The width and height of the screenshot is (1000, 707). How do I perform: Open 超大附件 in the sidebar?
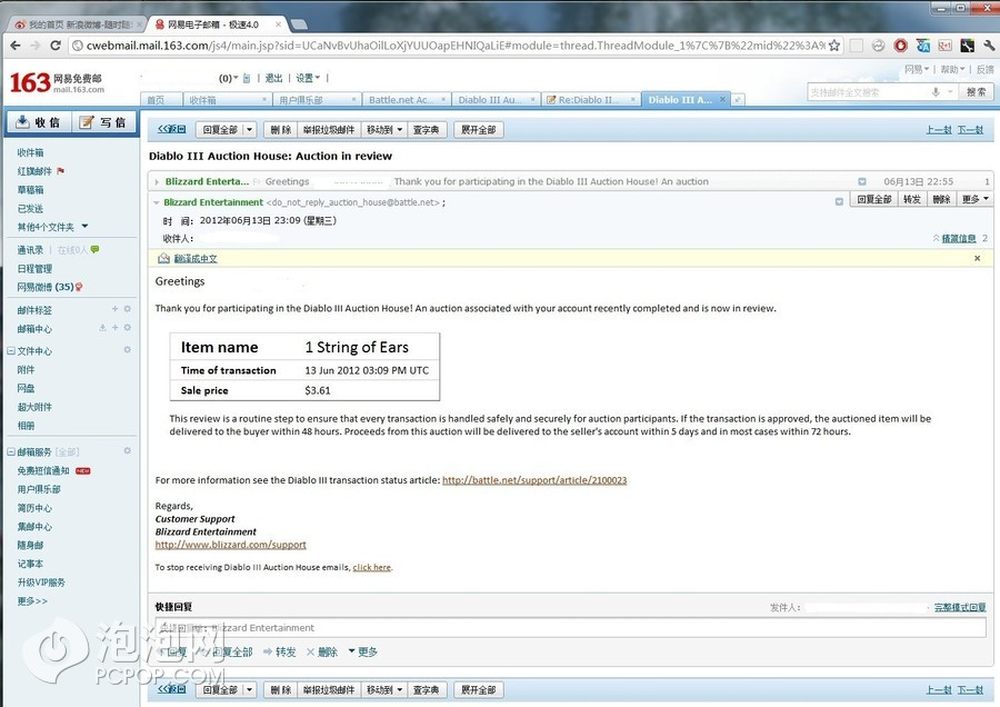click(34, 407)
